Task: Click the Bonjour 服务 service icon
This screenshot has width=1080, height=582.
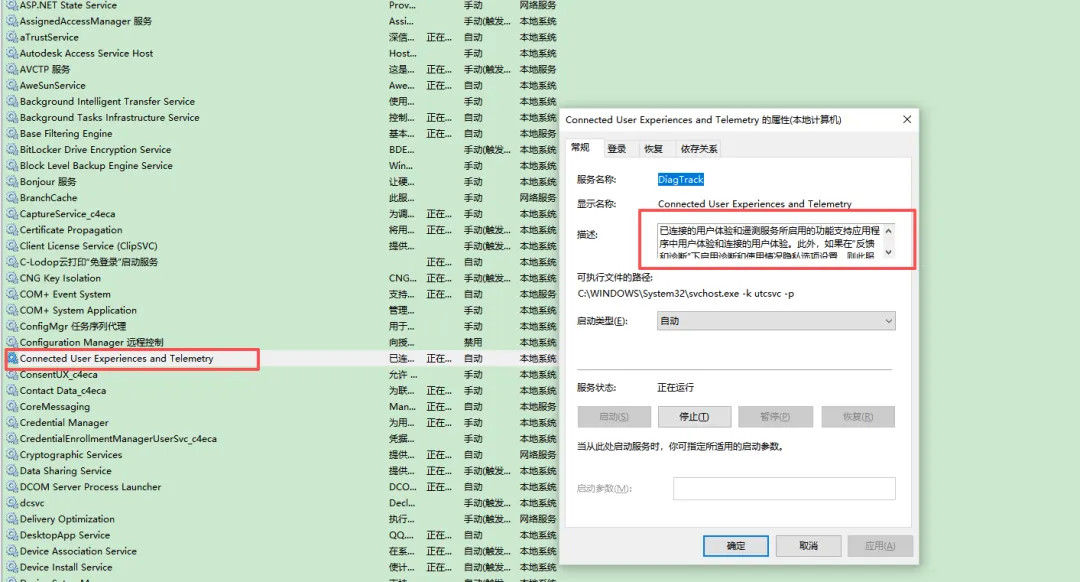Action: (12, 181)
